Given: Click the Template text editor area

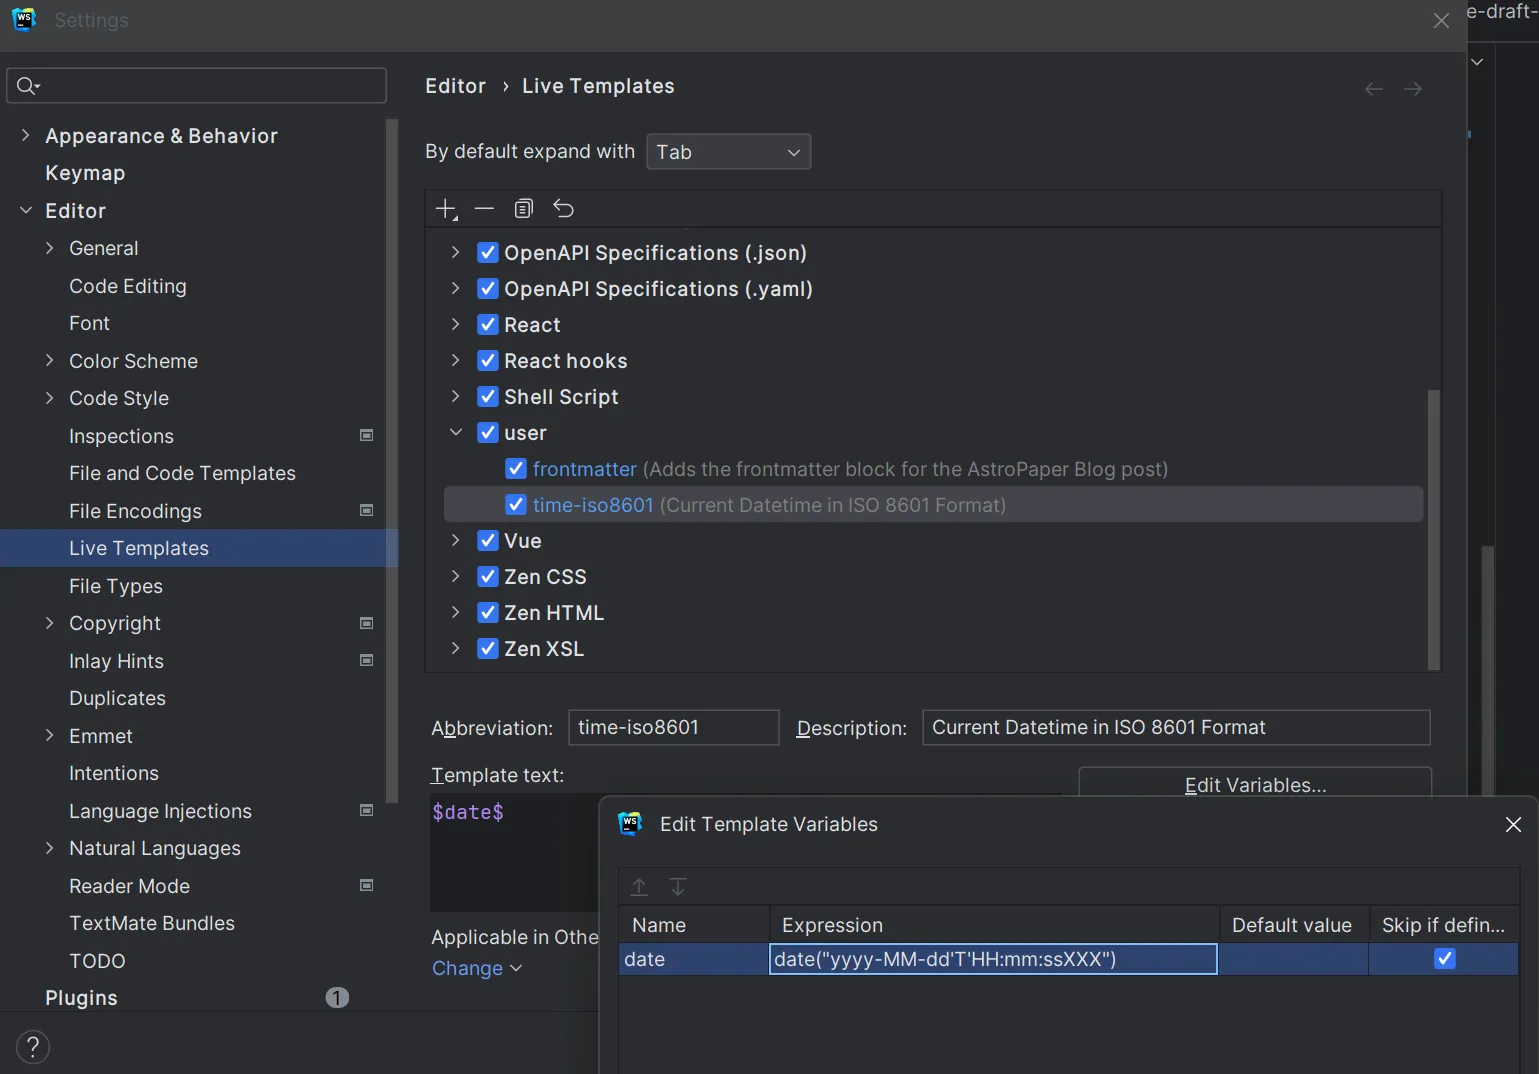Looking at the screenshot, I should [x=514, y=853].
